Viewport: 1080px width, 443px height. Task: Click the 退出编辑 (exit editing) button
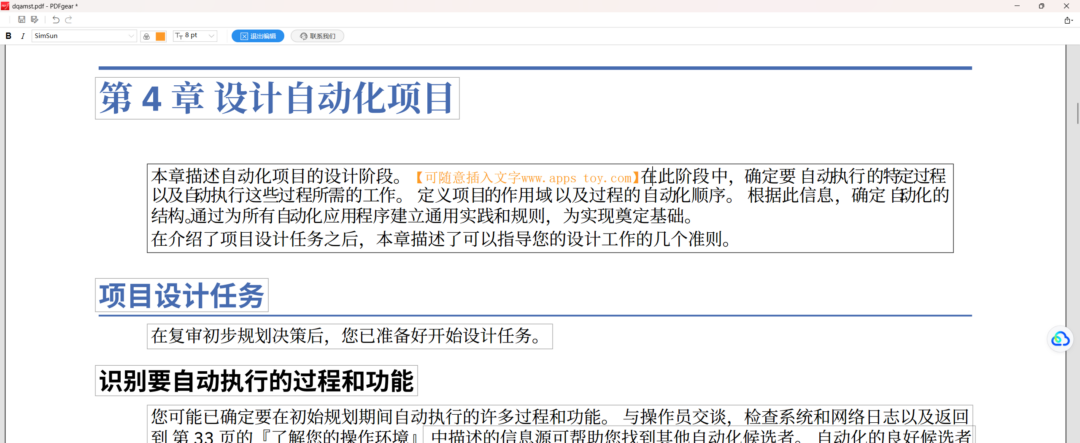(x=258, y=36)
